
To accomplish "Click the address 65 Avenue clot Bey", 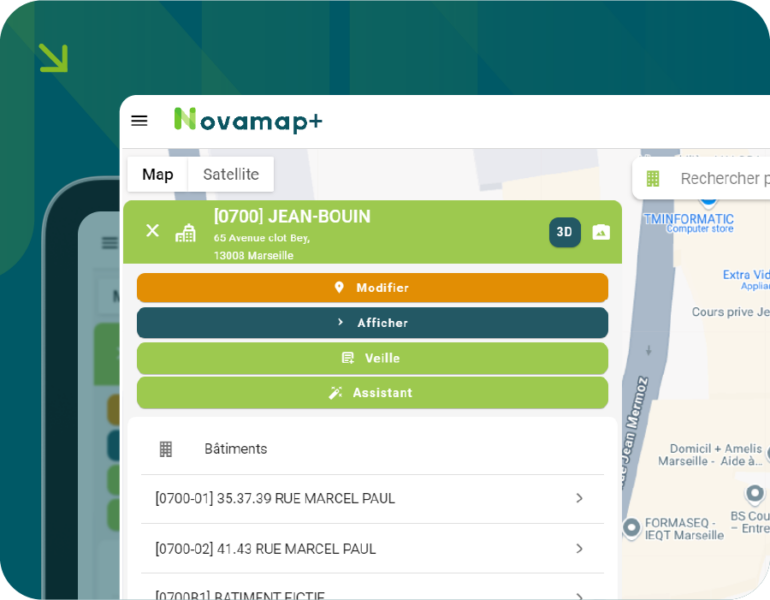I will (262, 238).
